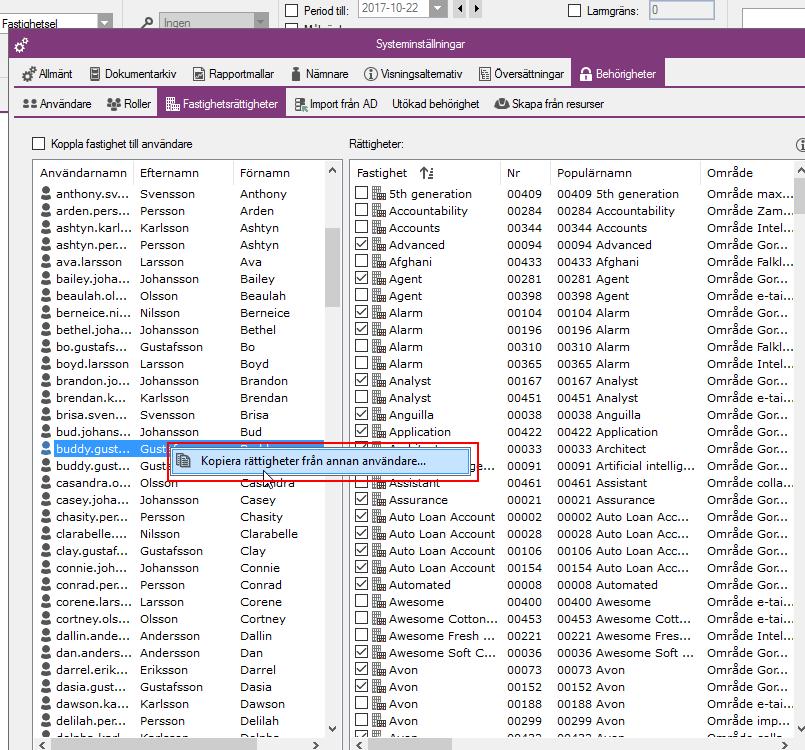
Task: Click the user icon for ava.larsson
Action: 46,262
